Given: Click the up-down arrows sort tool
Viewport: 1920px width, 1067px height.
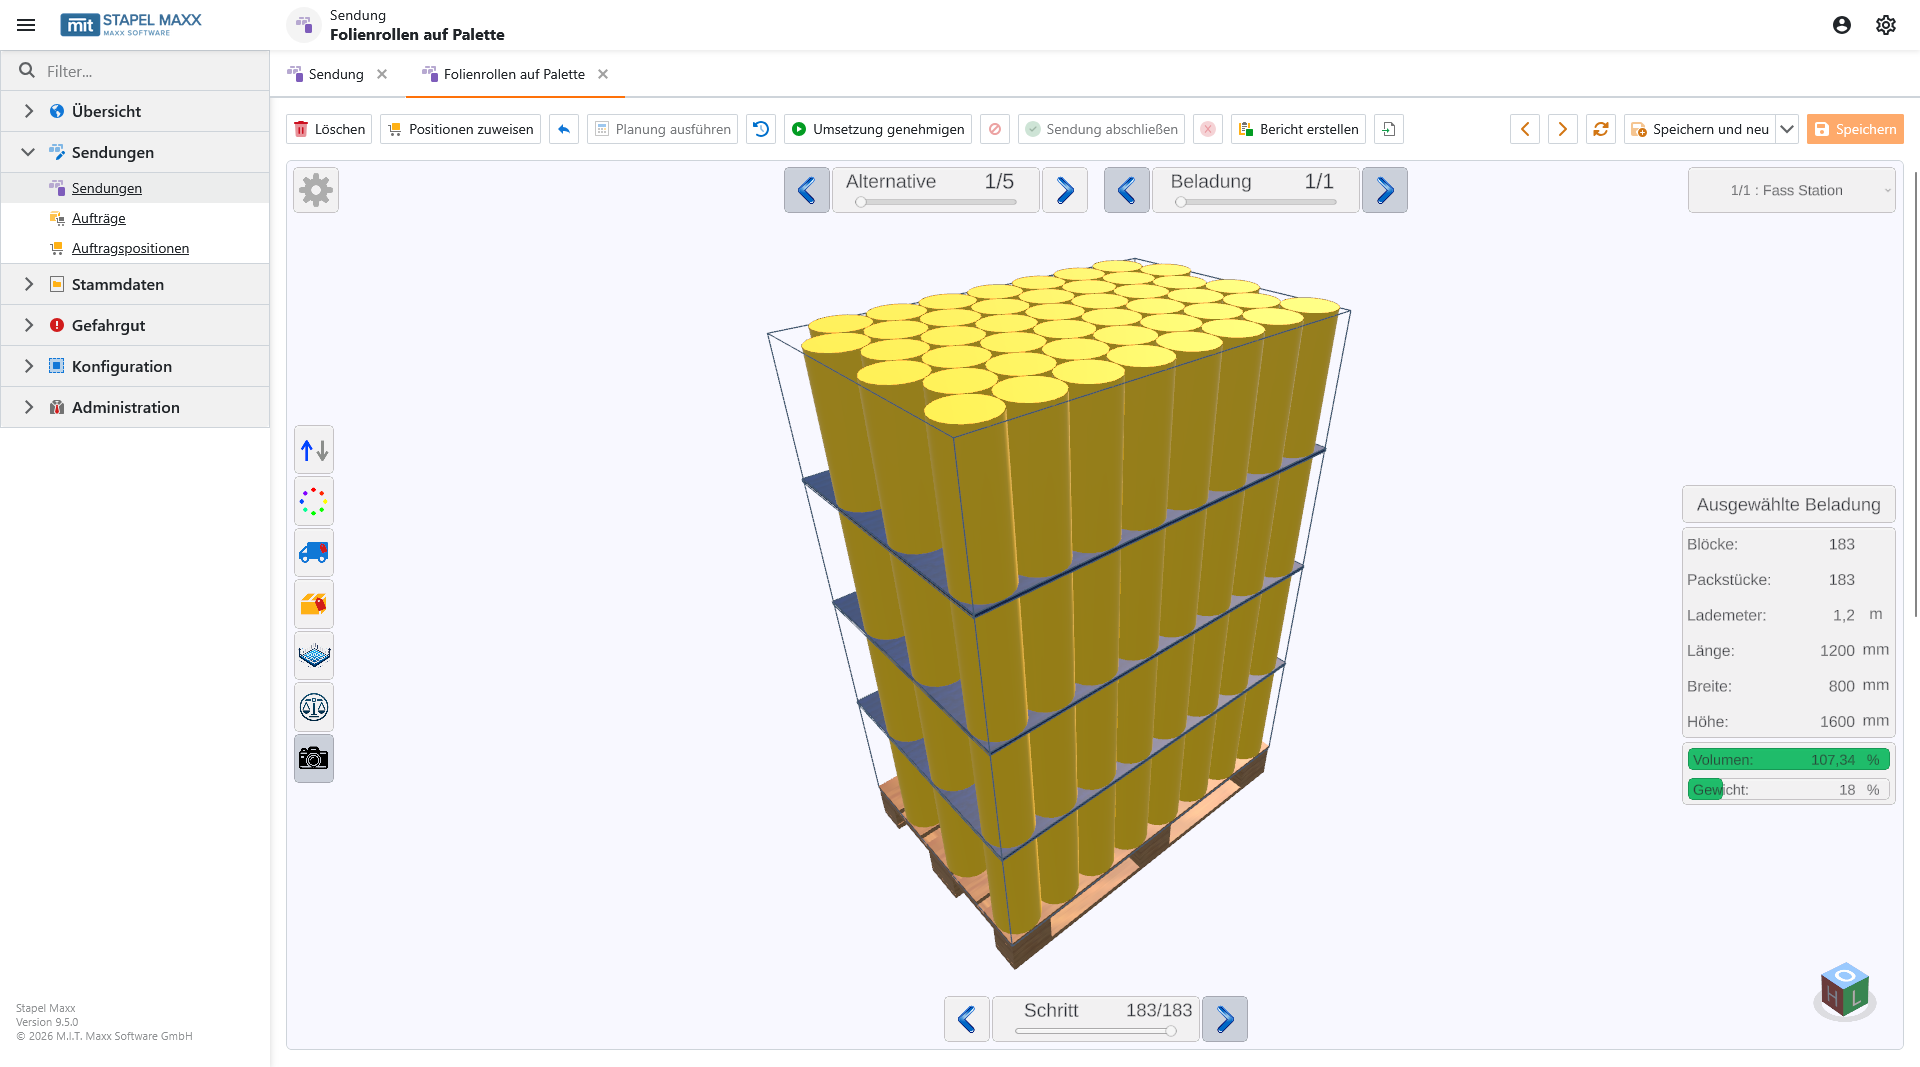Looking at the screenshot, I should pyautogui.click(x=314, y=450).
